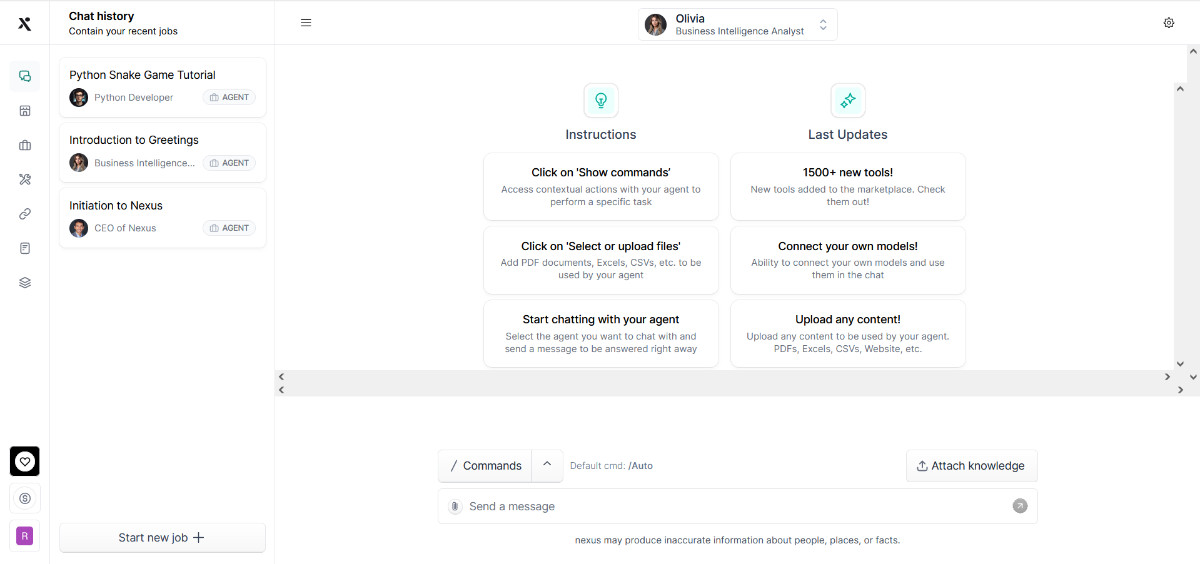1200x564 pixels.
Task: Open the 1500+ new tools update card
Action: (848, 186)
